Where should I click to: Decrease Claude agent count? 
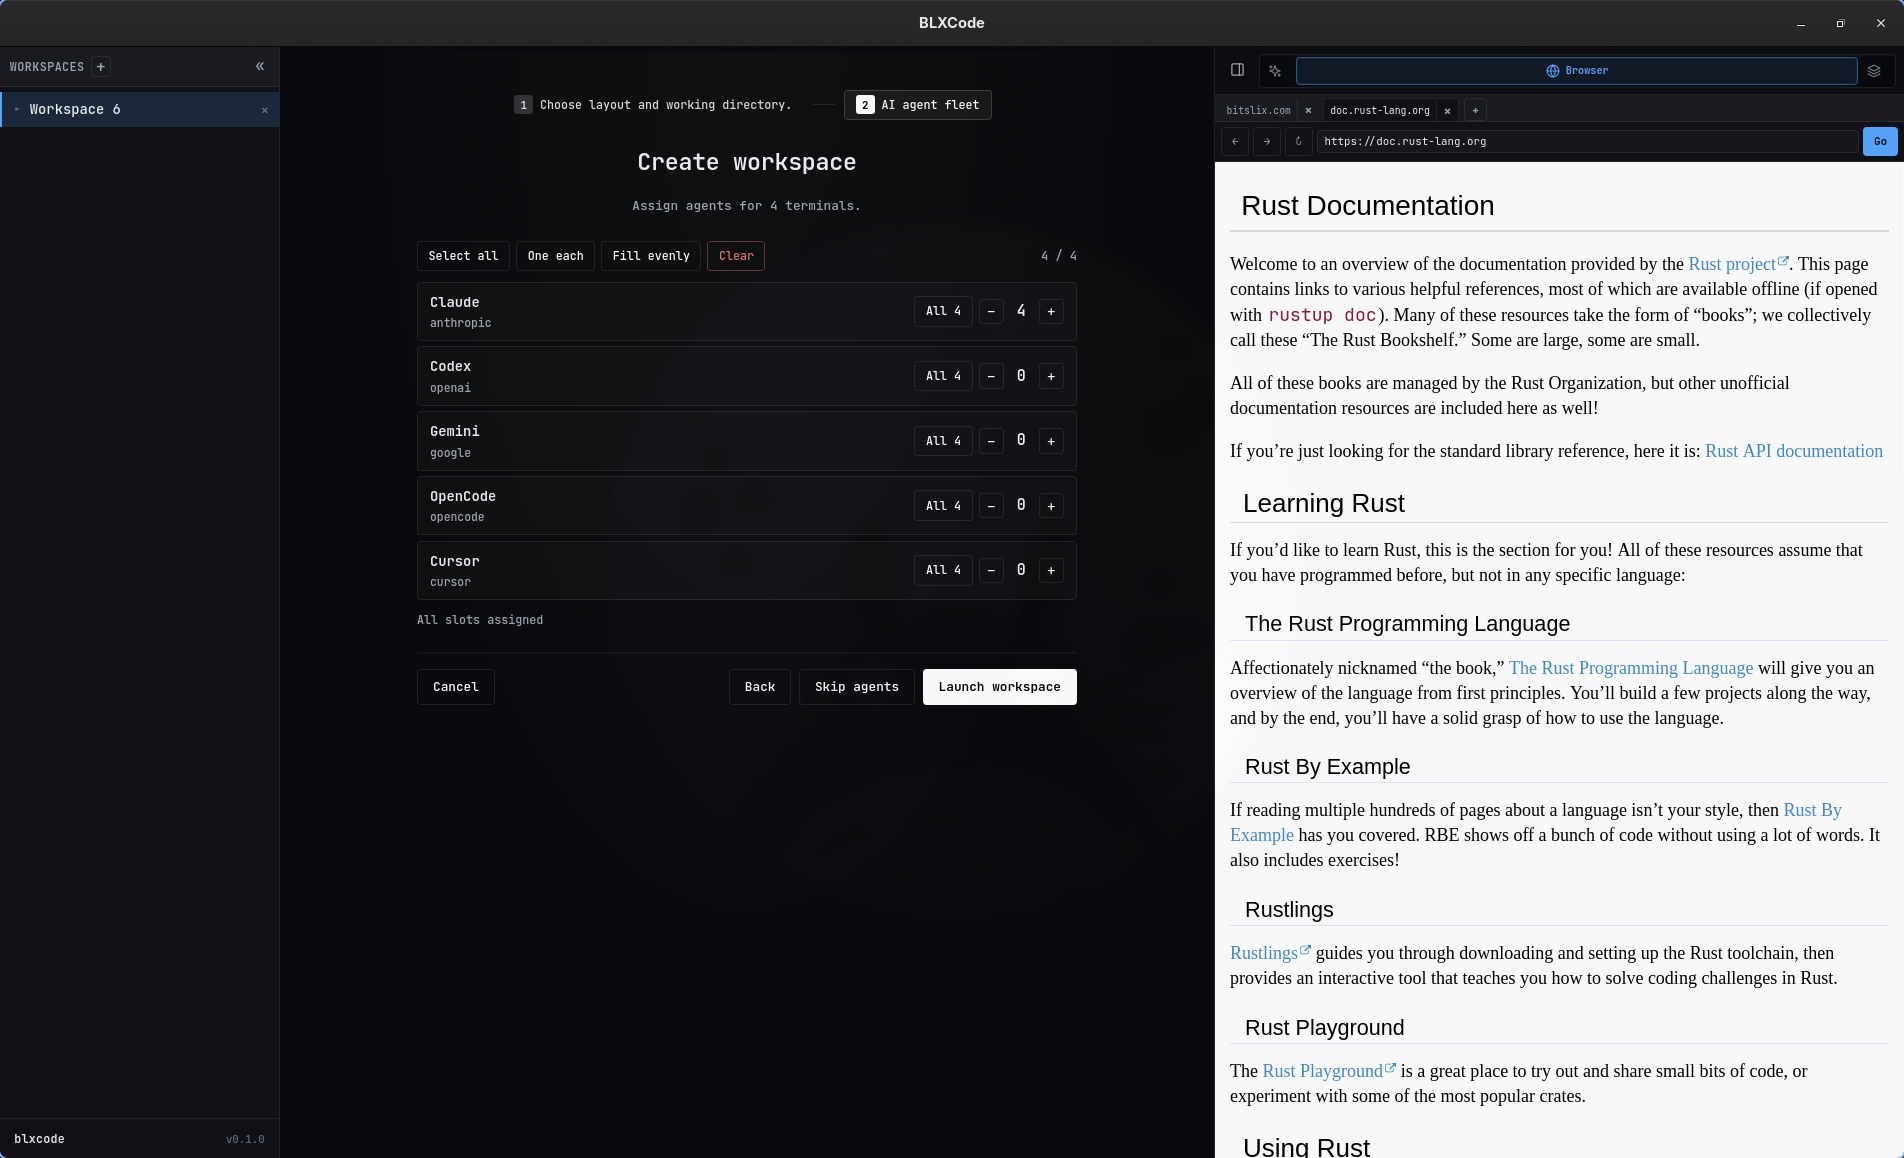click(x=991, y=312)
